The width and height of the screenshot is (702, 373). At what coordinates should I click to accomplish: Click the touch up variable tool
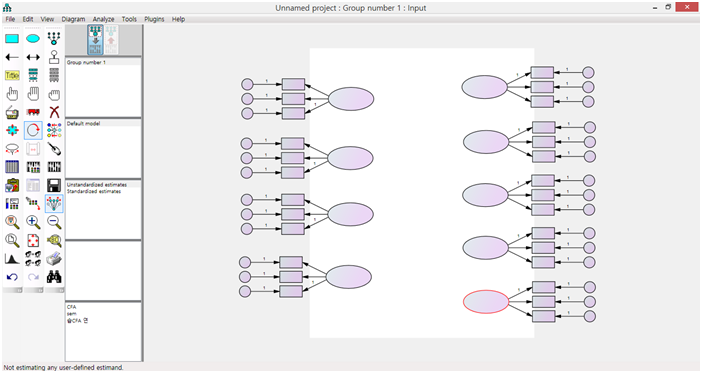[54, 149]
